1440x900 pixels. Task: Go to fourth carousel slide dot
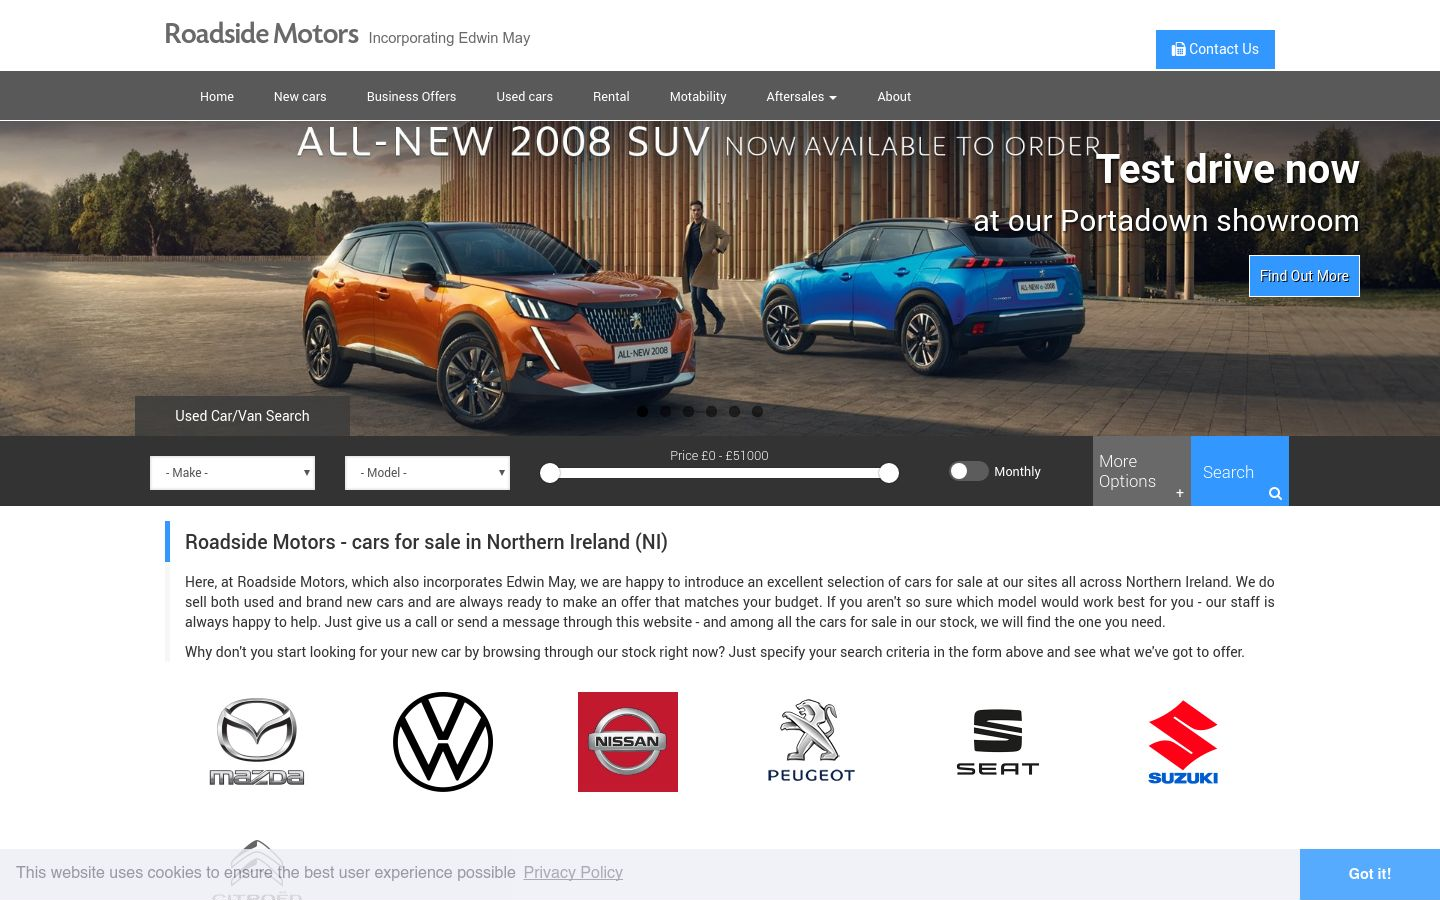[711, 411]
